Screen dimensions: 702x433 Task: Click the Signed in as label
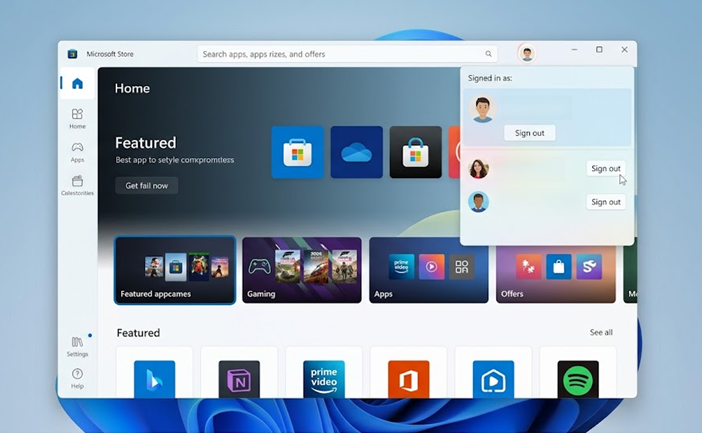pos(490,78)
